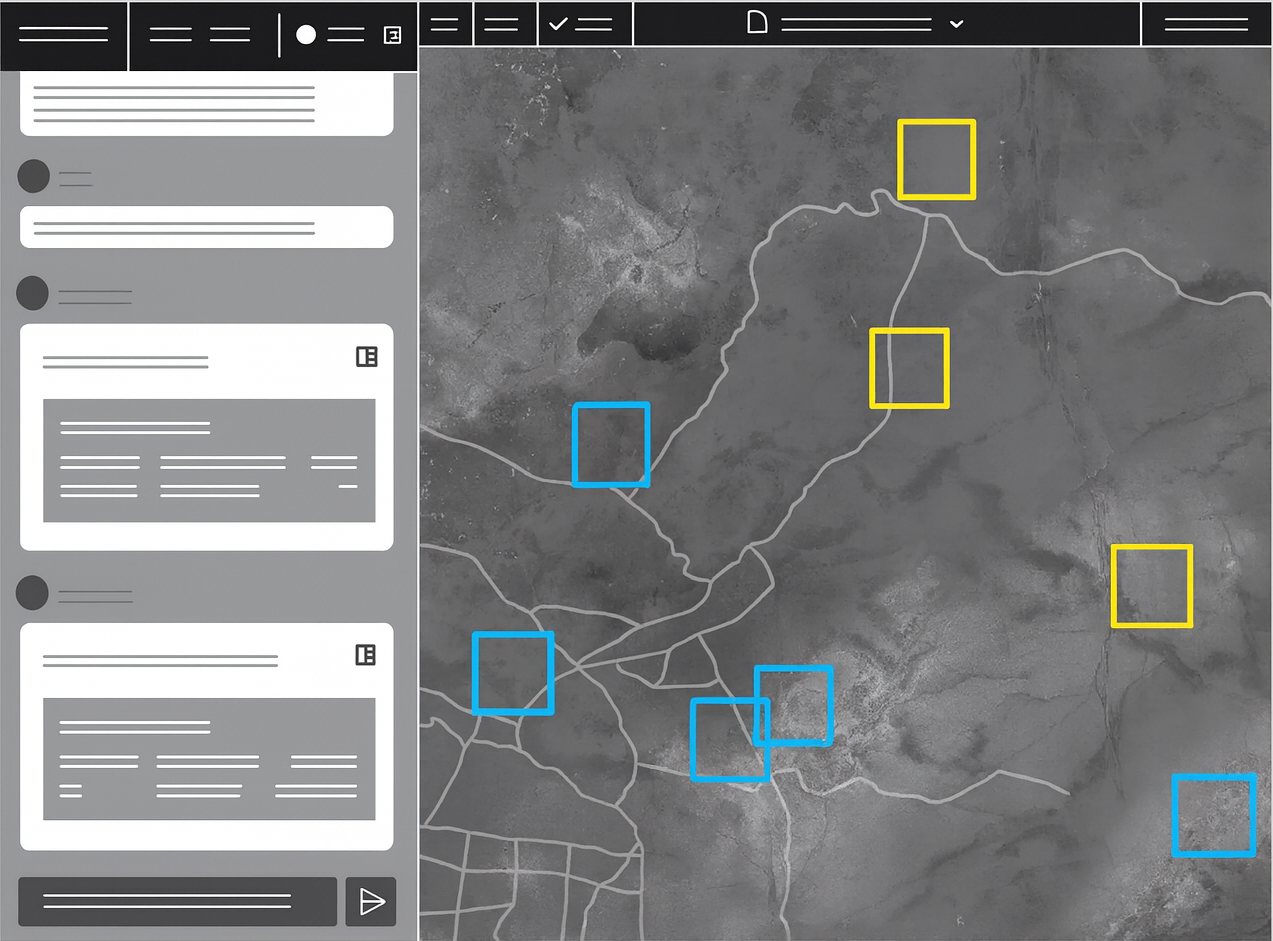
Task: Click the second tab in the chat header
Action: [x=230, y=35]
